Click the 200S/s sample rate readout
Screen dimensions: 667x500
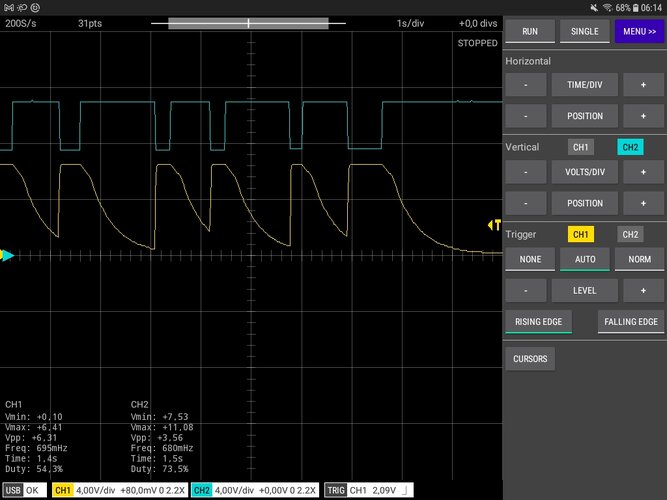coord(20,23)
